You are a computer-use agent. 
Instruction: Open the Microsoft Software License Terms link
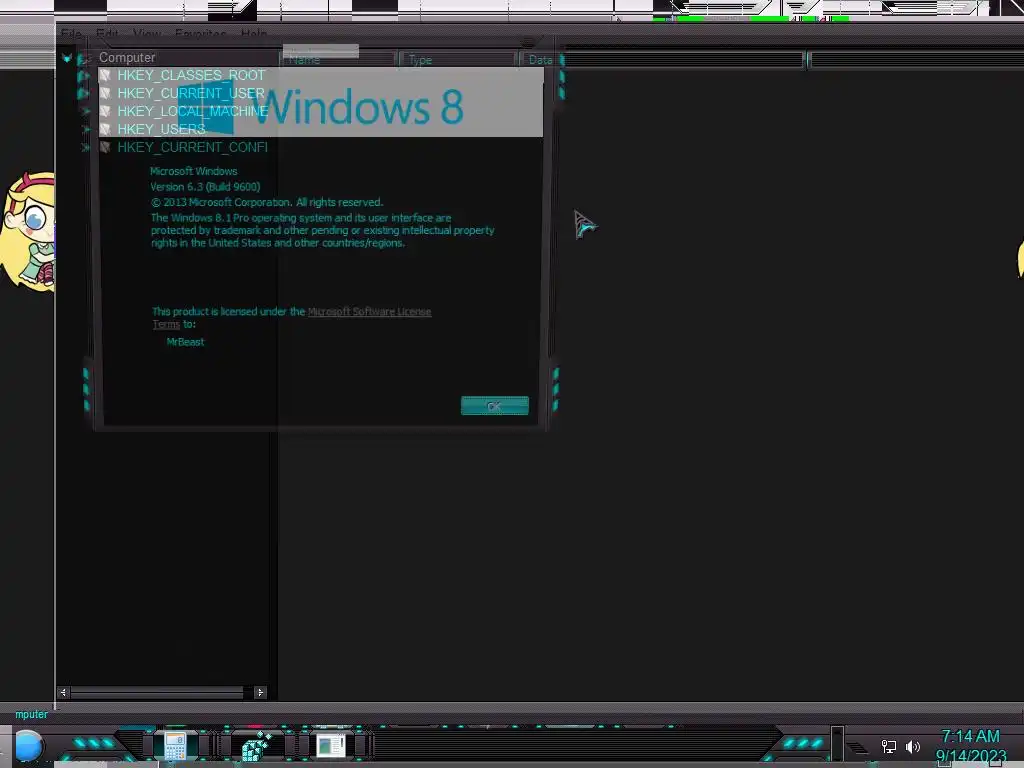[369, 312]
